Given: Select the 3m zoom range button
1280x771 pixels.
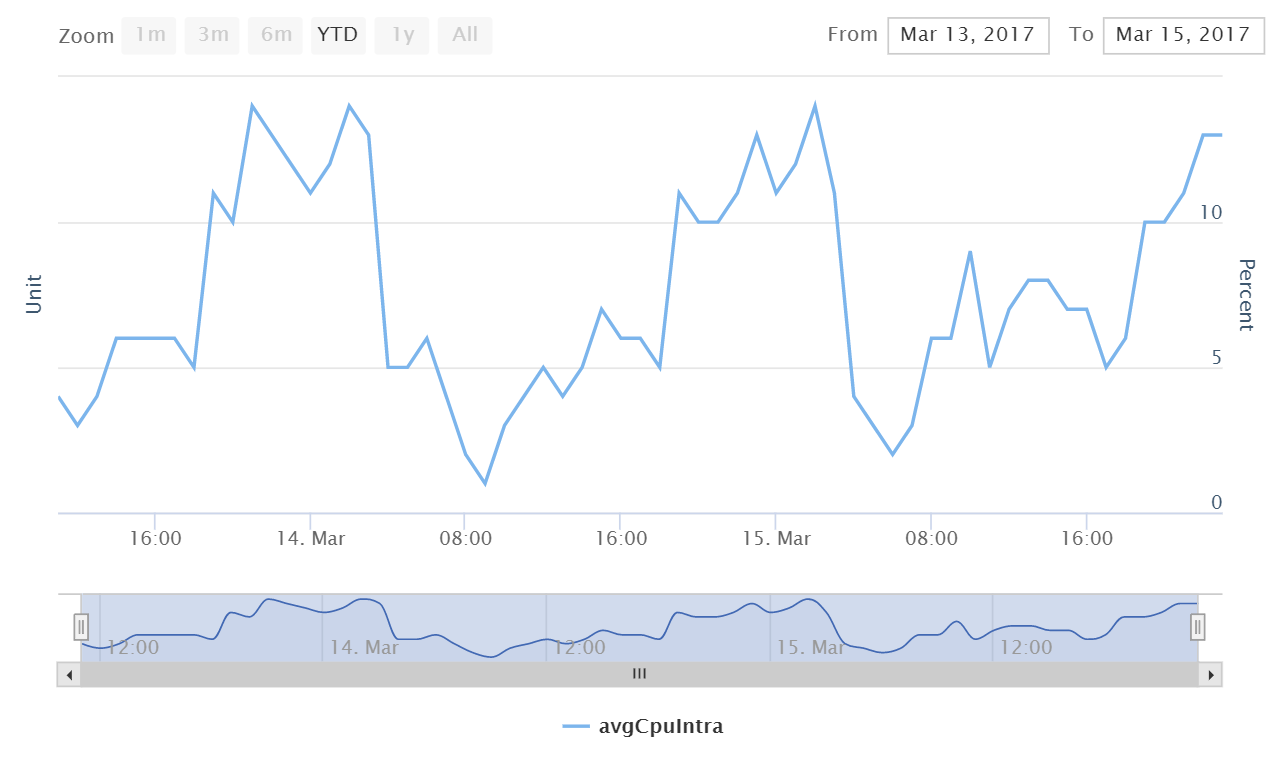Looking at the screenshot, I should click(x=212, y=35).
